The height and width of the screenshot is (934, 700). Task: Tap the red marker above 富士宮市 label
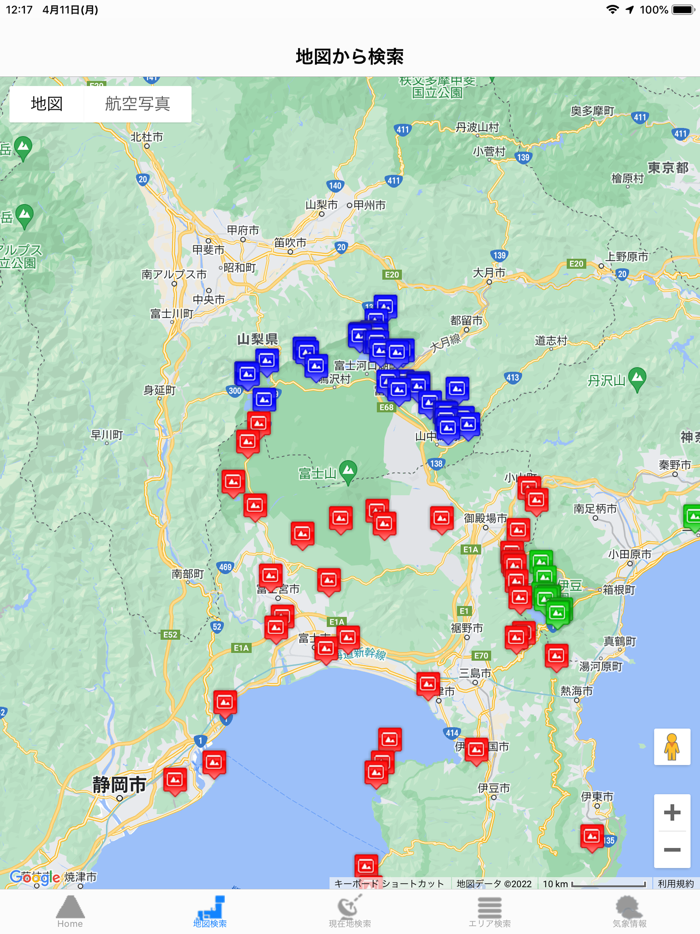point(270,576)
